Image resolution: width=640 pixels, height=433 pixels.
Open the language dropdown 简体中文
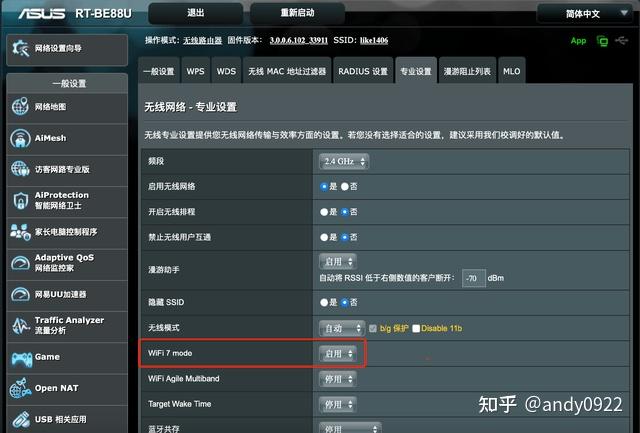click(x=584, y=14)
